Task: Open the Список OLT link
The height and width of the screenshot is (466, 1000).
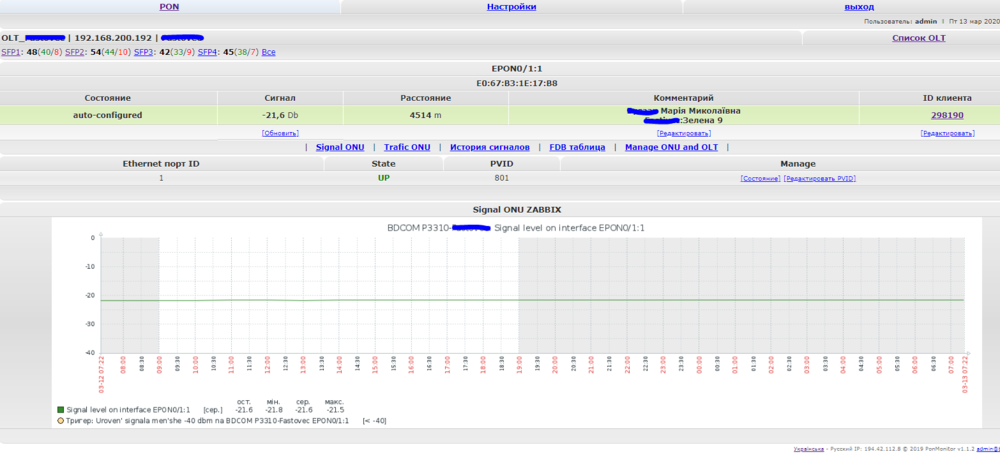Action: pos(918,37)
